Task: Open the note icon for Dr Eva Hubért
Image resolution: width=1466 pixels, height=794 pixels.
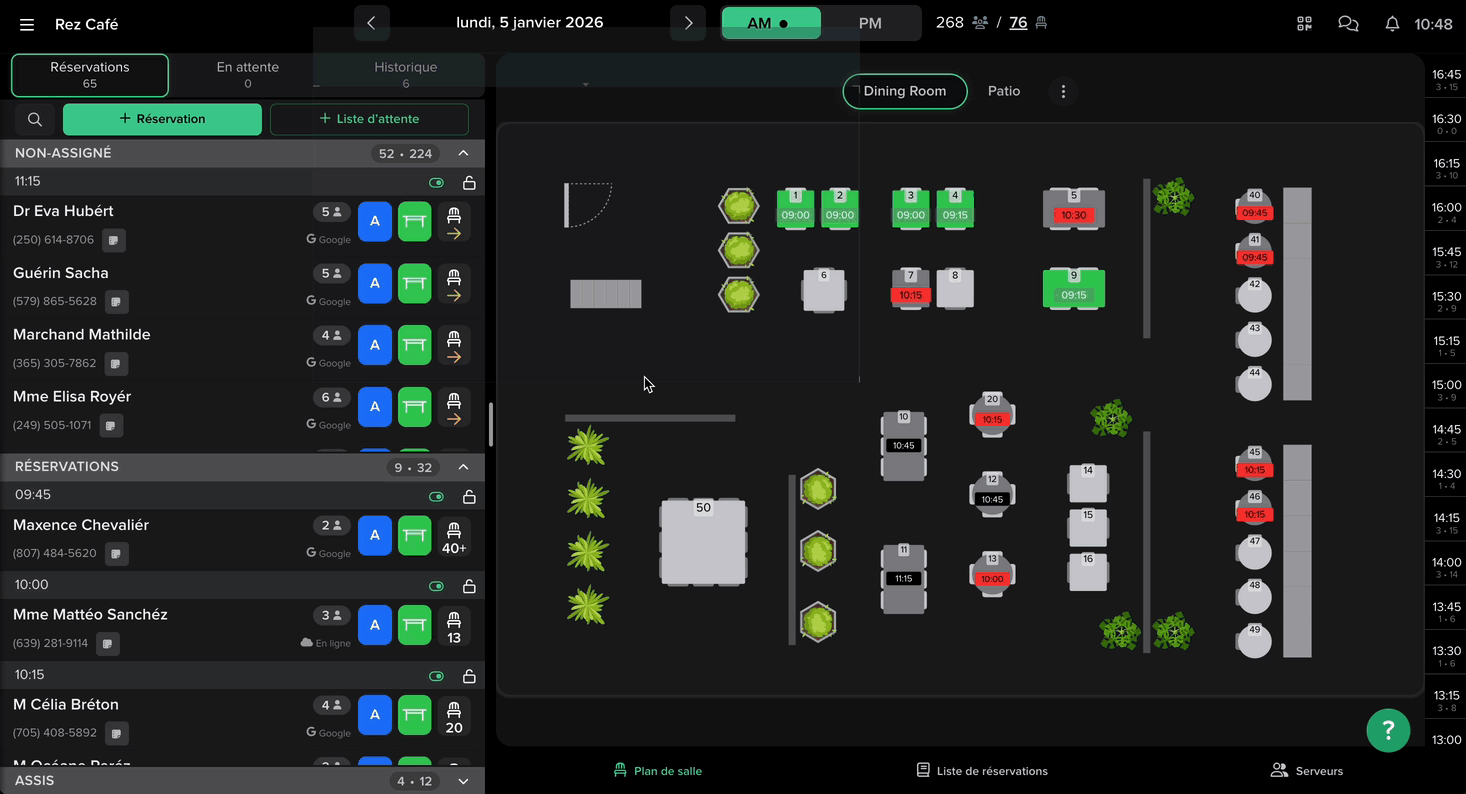Action: (x=115, y=240)
